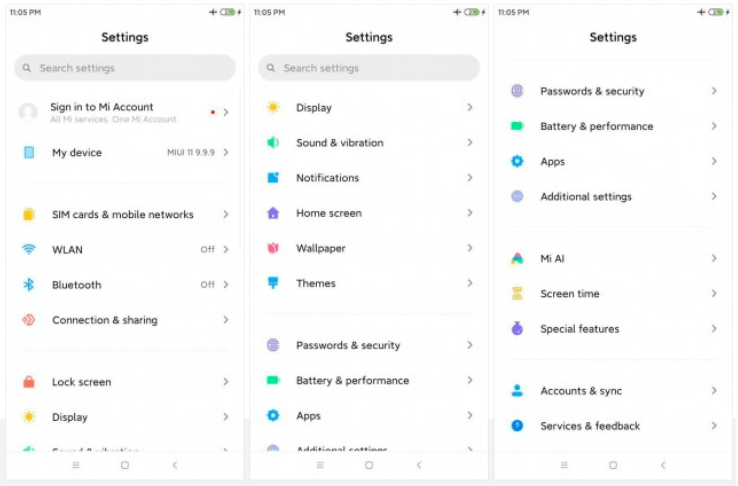Tap the Notifications icon
Viewport: 738px width, 486px height.
point(273,178)
